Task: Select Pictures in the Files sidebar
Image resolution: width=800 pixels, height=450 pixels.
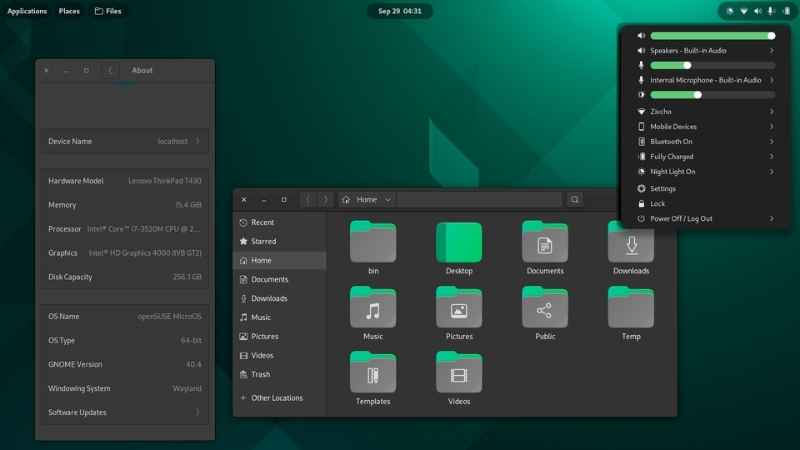Action: pyautogui.click(x=280, y=336)
